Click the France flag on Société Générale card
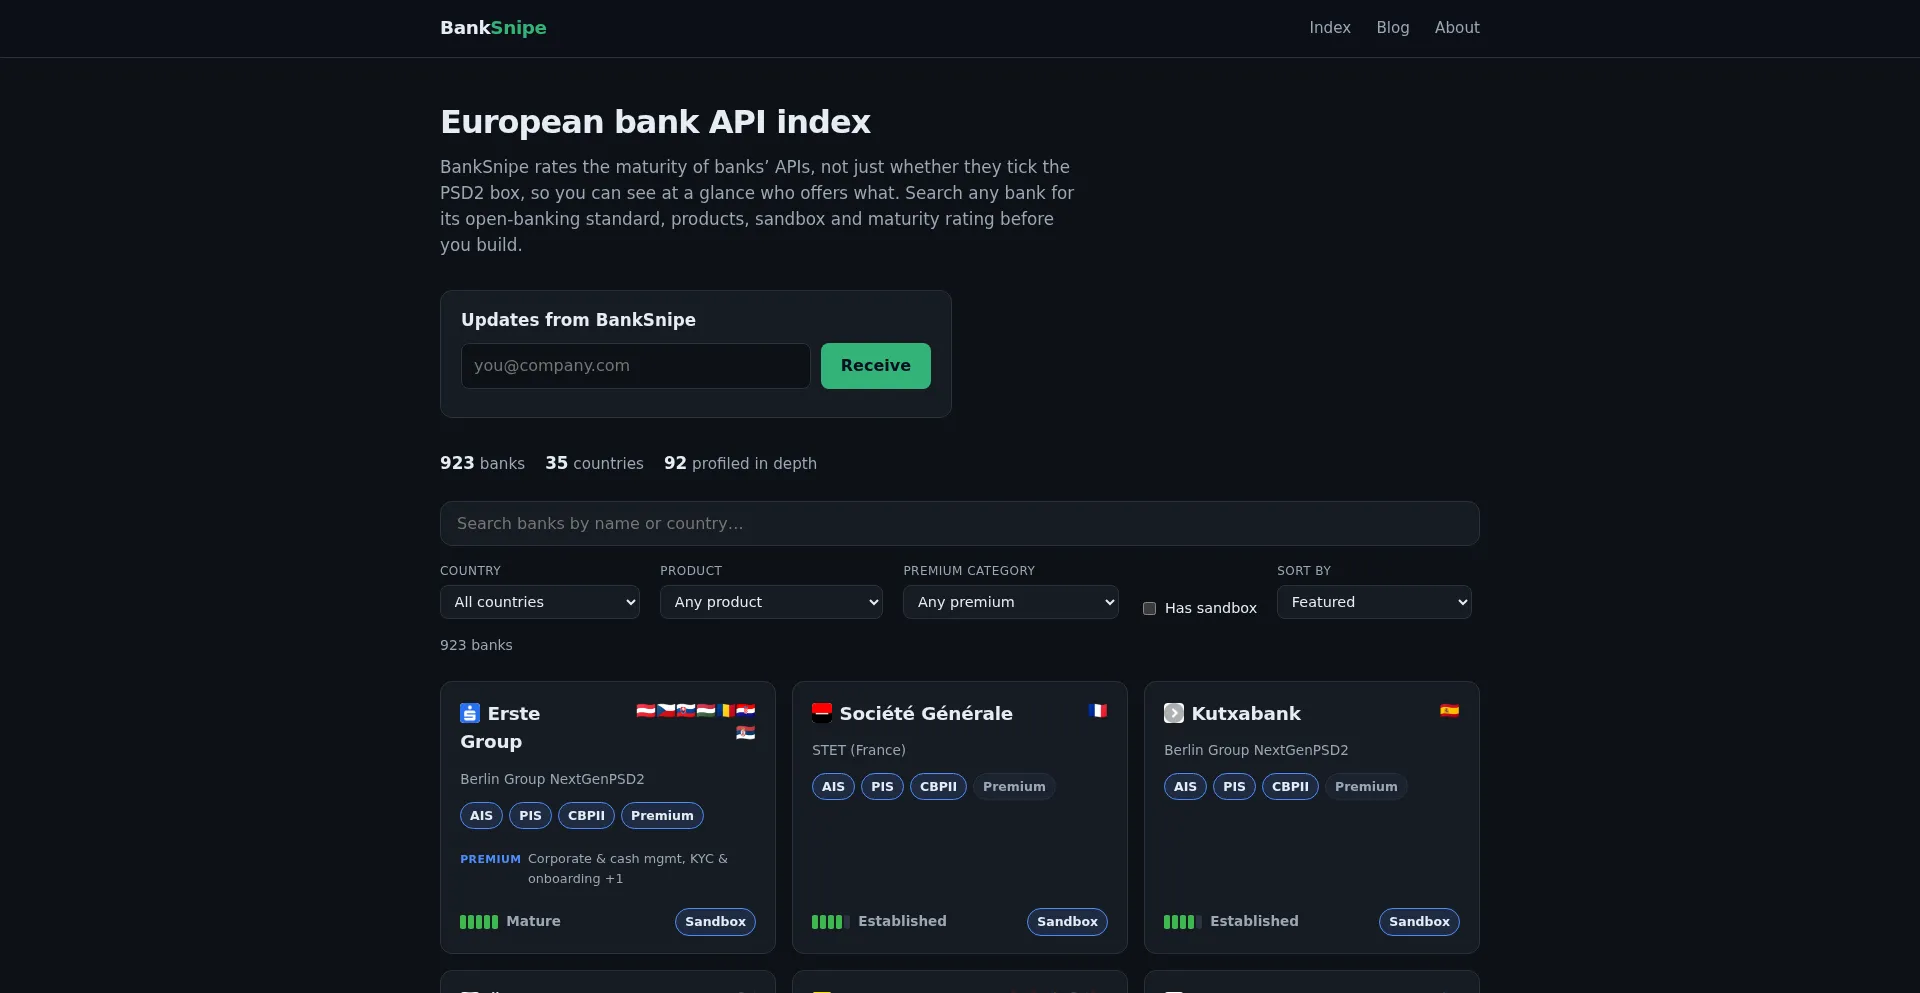The image size is (1920, 993). (1098, 711)
